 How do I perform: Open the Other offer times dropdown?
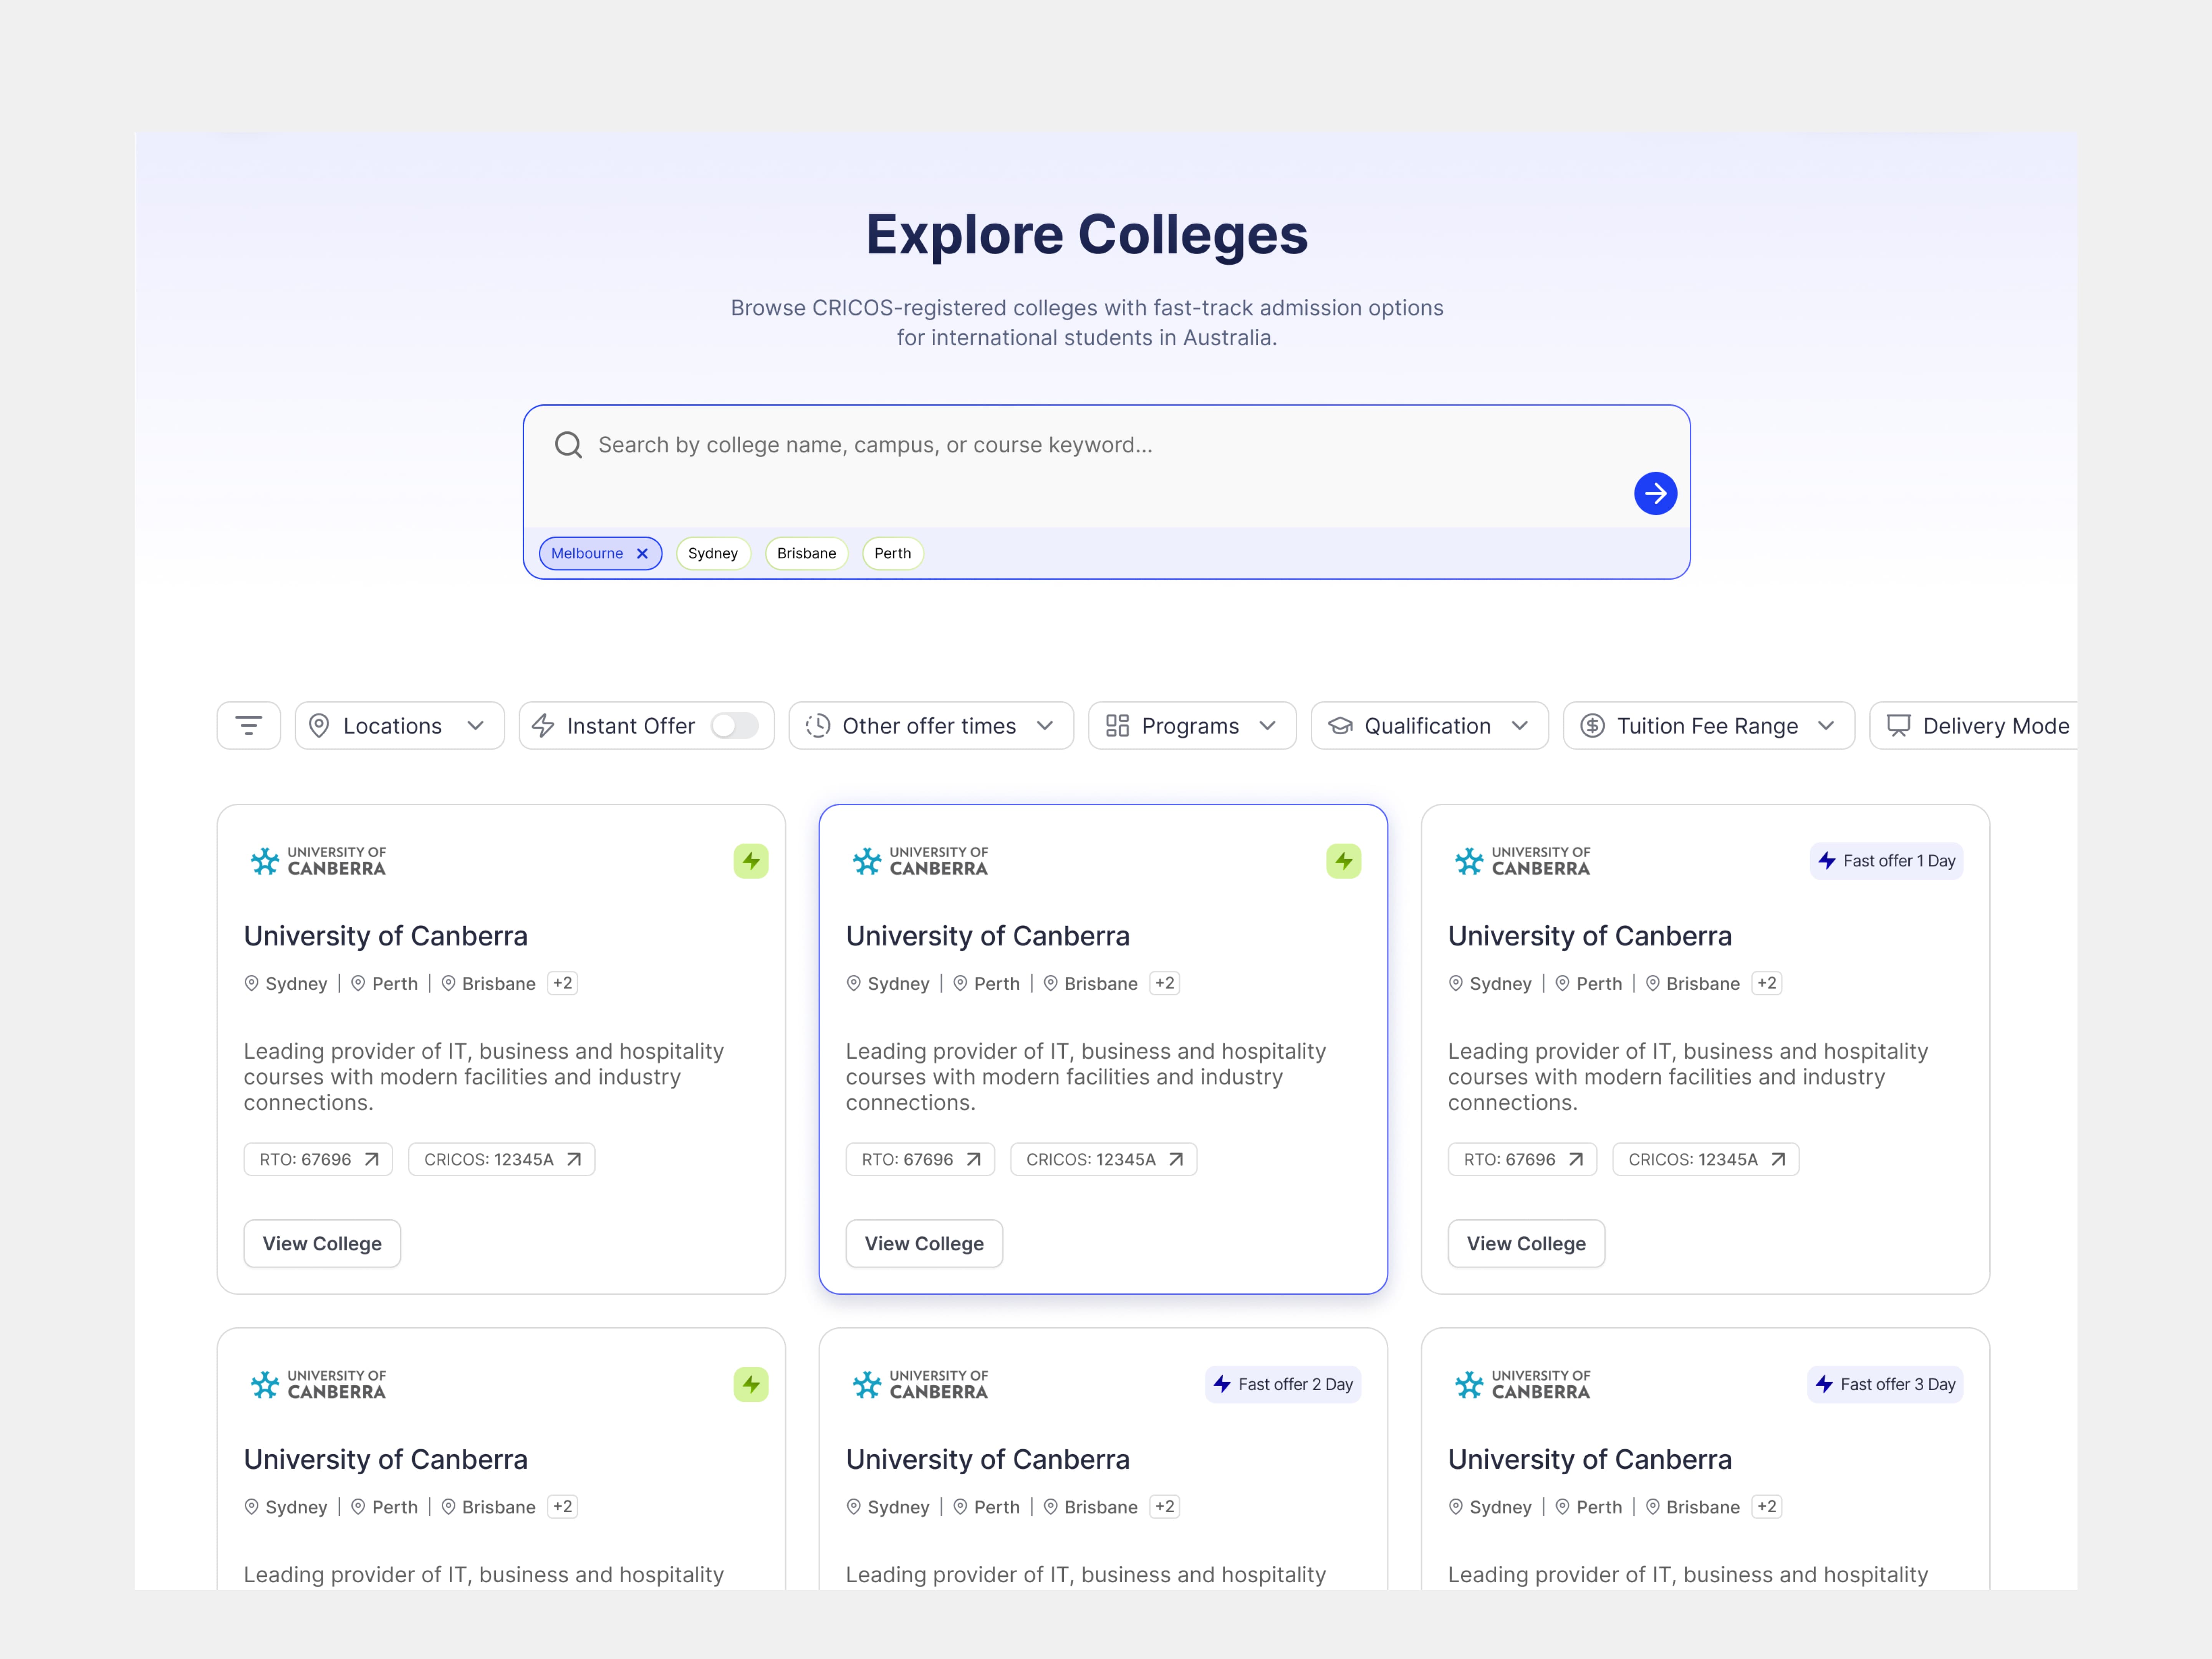point(930,726)
